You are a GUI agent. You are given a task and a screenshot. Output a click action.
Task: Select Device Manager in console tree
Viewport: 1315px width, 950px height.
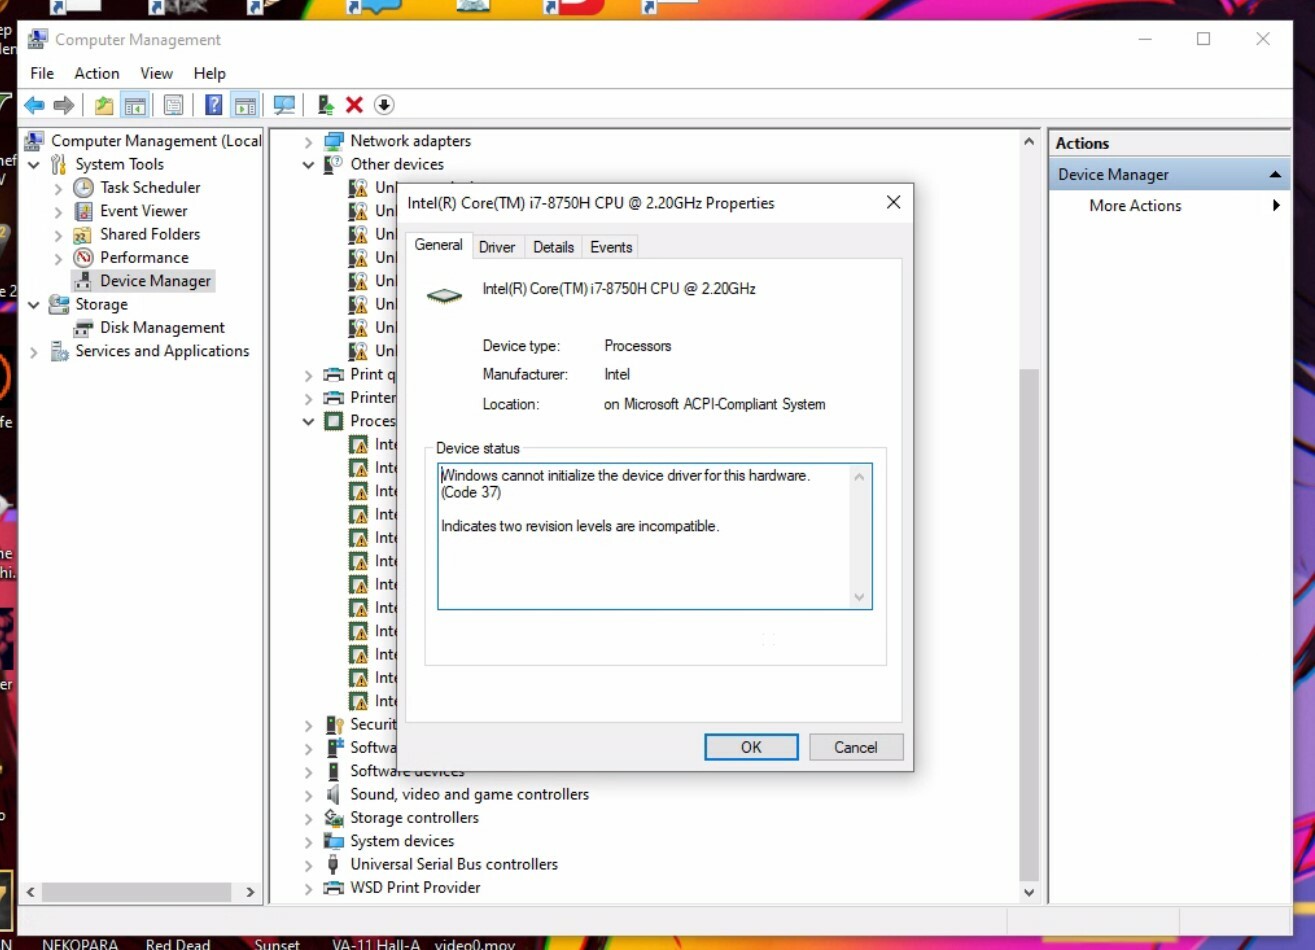(155, 281)
